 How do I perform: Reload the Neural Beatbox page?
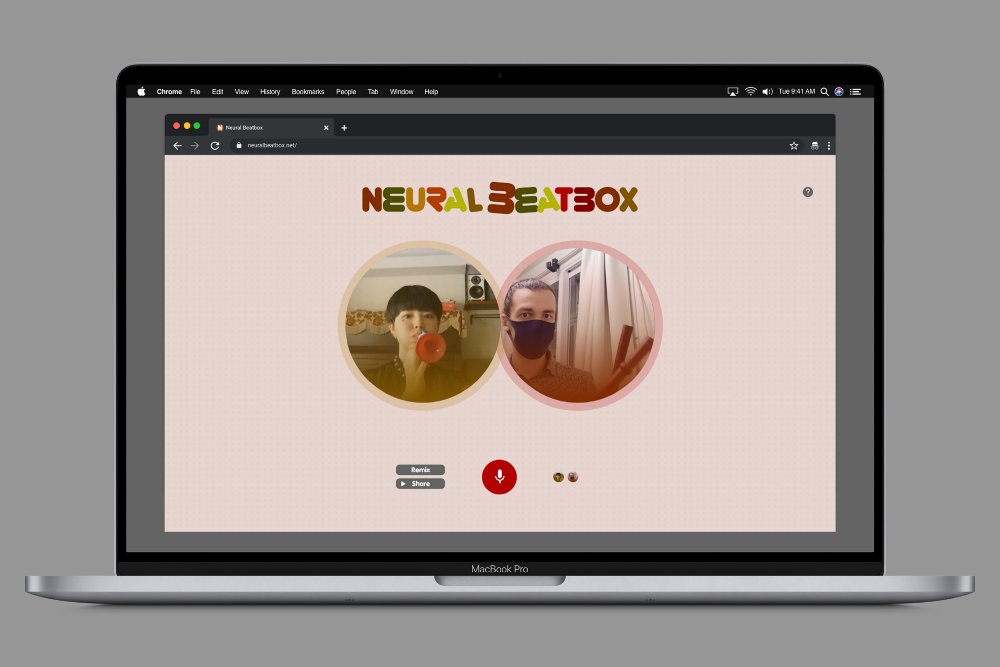215,146
